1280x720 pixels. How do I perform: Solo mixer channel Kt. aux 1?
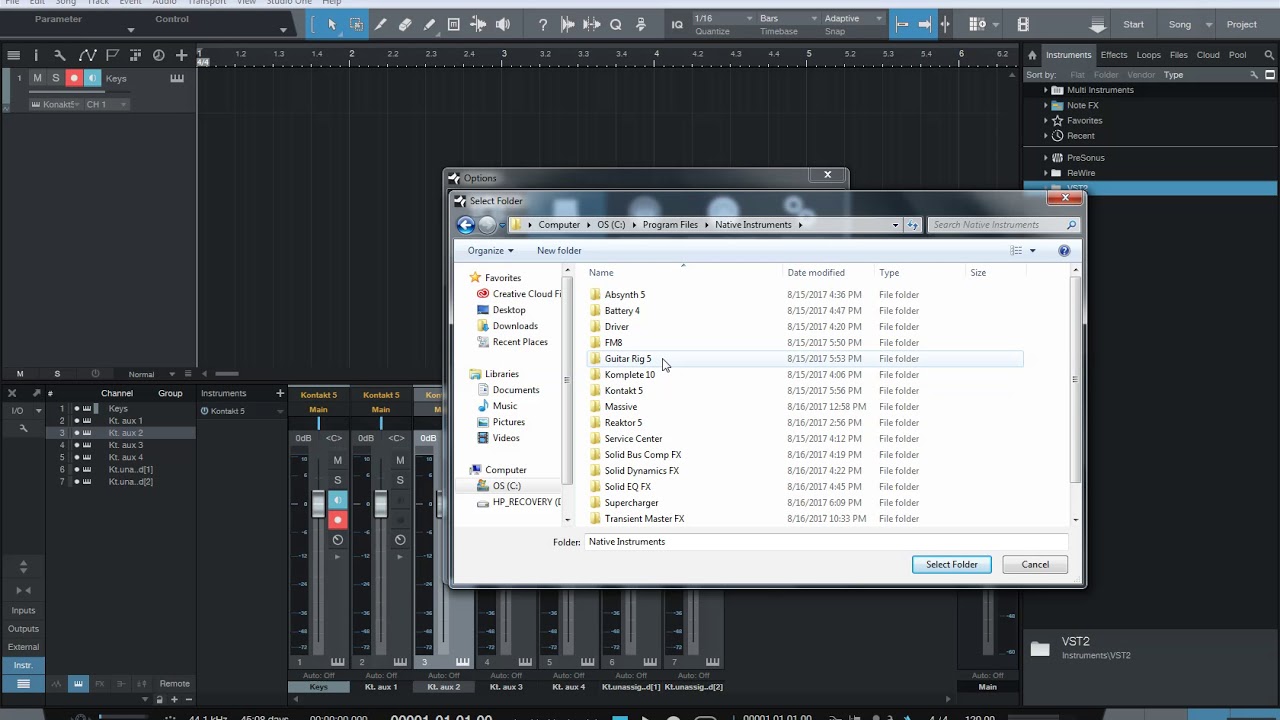(x=400, y=480)
